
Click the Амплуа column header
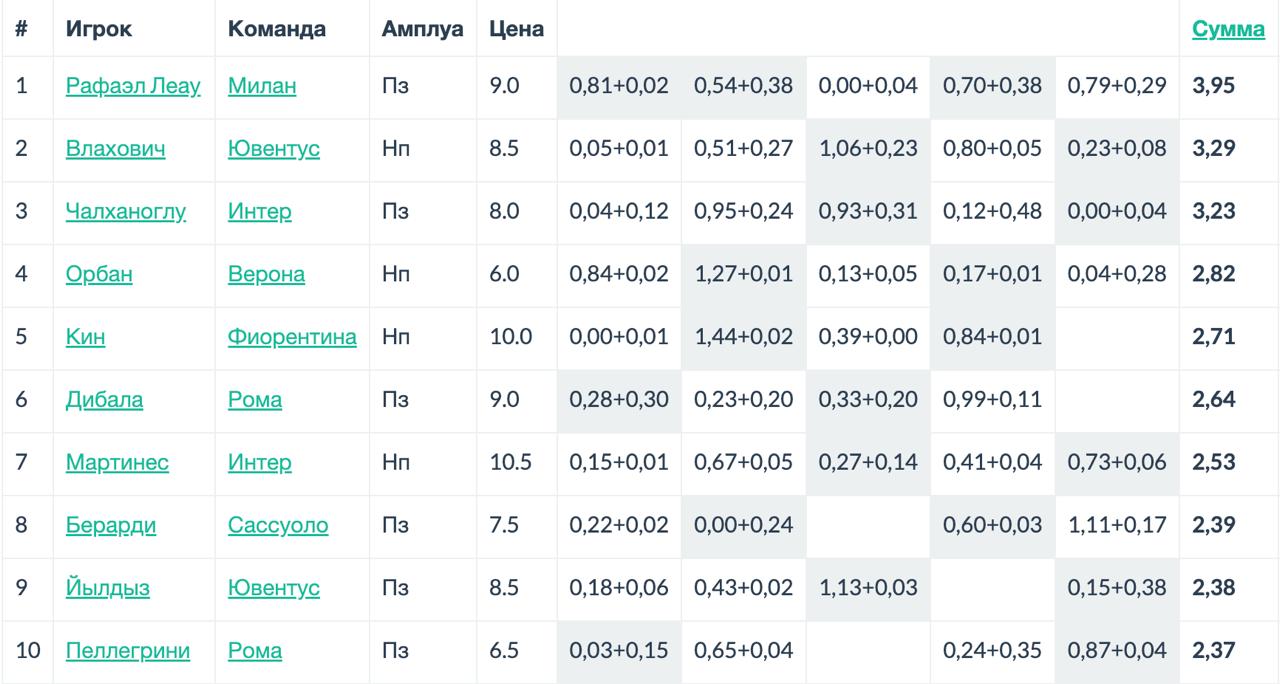click(x=422, y=29)
